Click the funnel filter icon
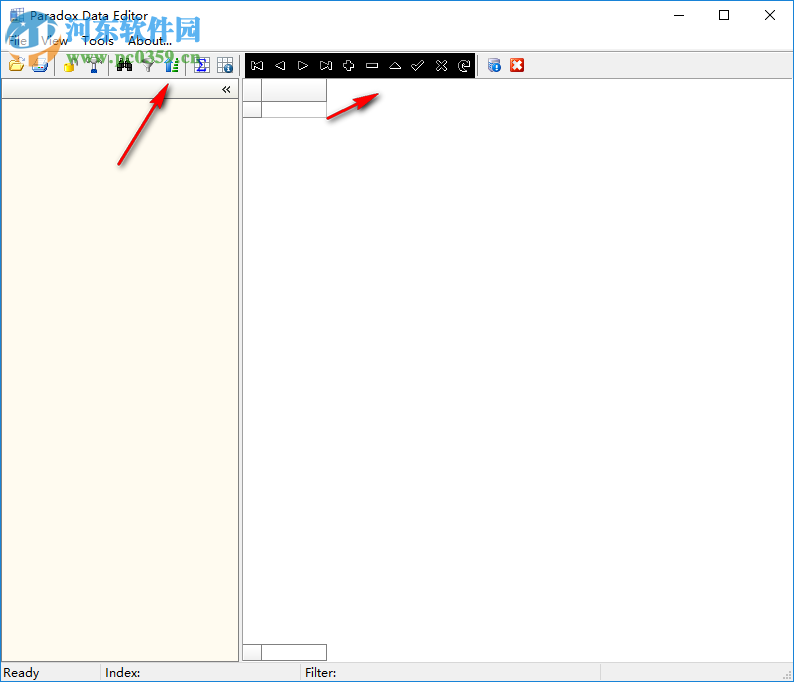Image resolution: width=794 pixels, height=682 pixels. (148, 65)
